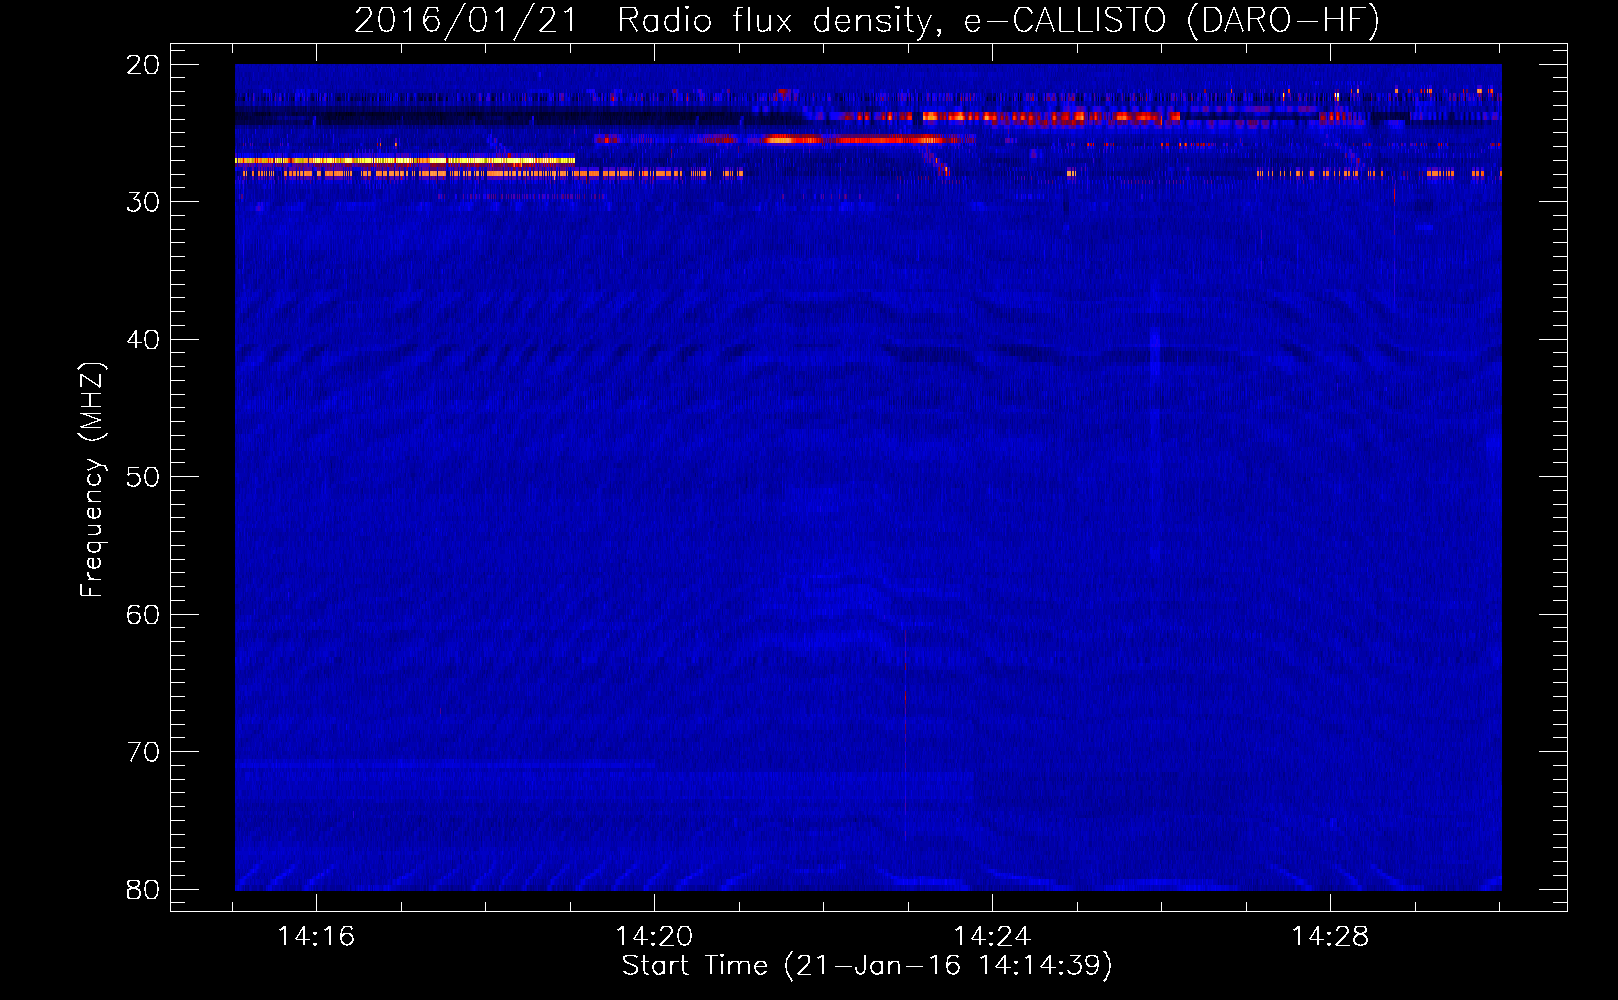Click the 80 frequency tick label
Image resolution: width=1618 pixels, height=1000 pixels.
143,890
